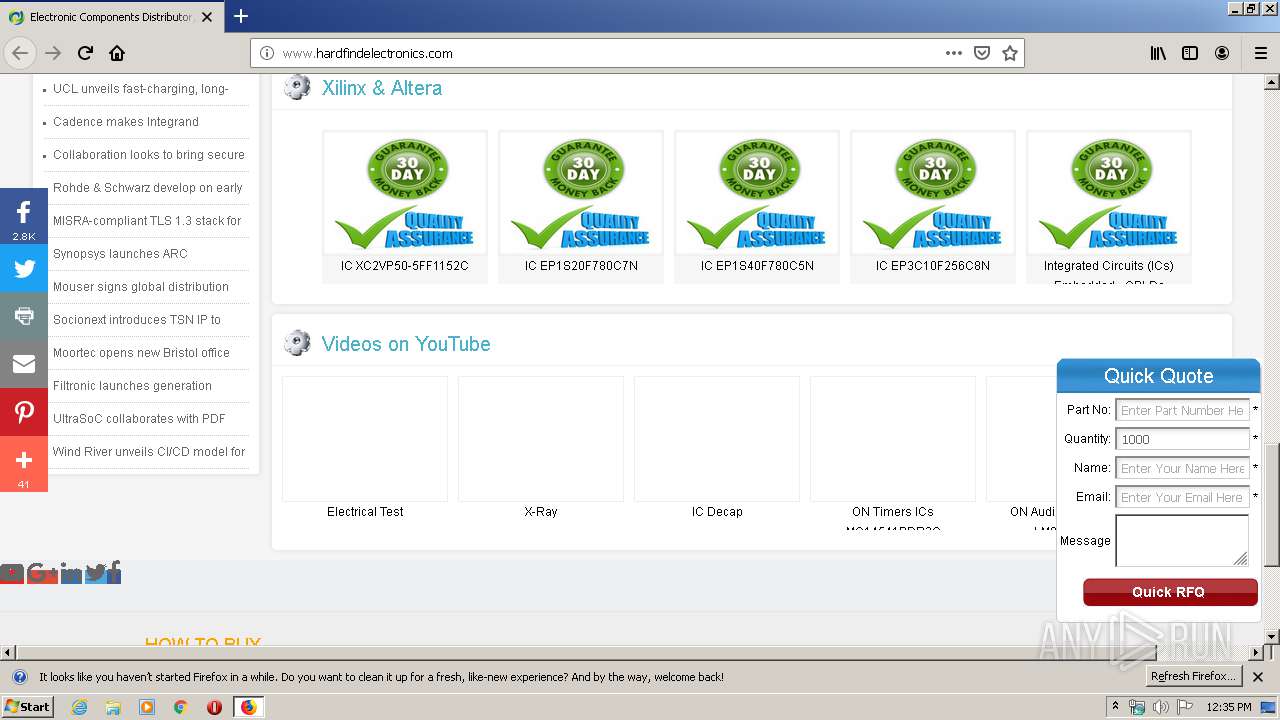Open the Windows Start menu

coord(27,707)
